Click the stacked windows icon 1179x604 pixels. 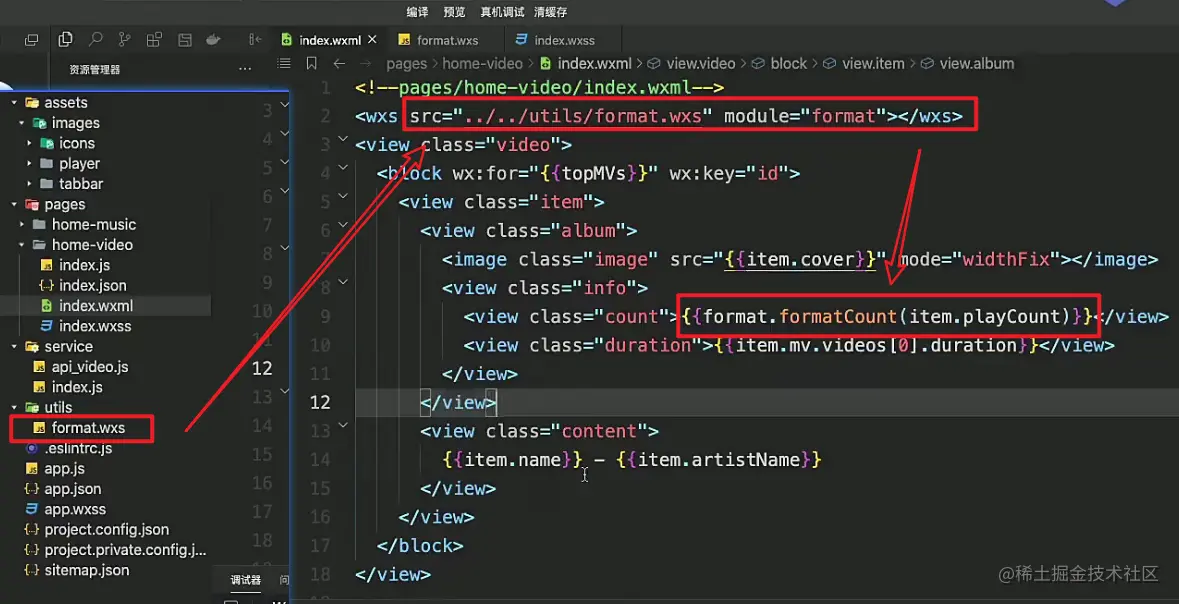click(x=32, y=40)
